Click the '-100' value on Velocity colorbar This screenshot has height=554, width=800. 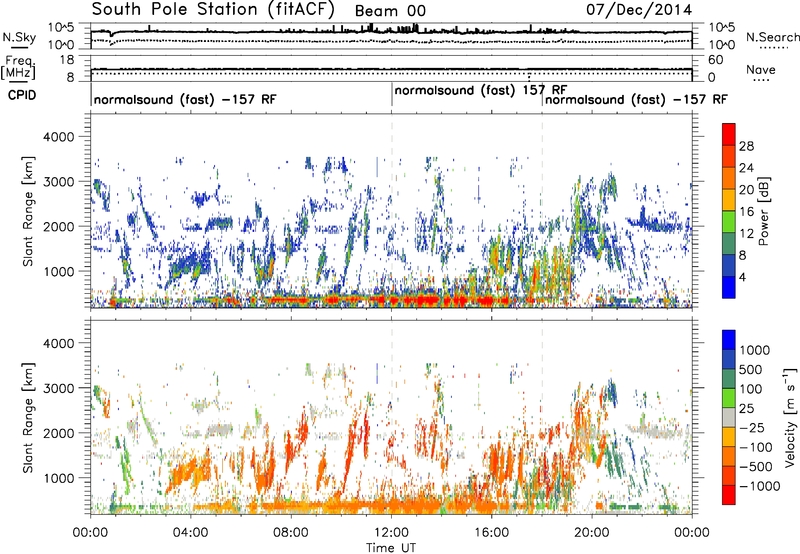click(756, 447)
